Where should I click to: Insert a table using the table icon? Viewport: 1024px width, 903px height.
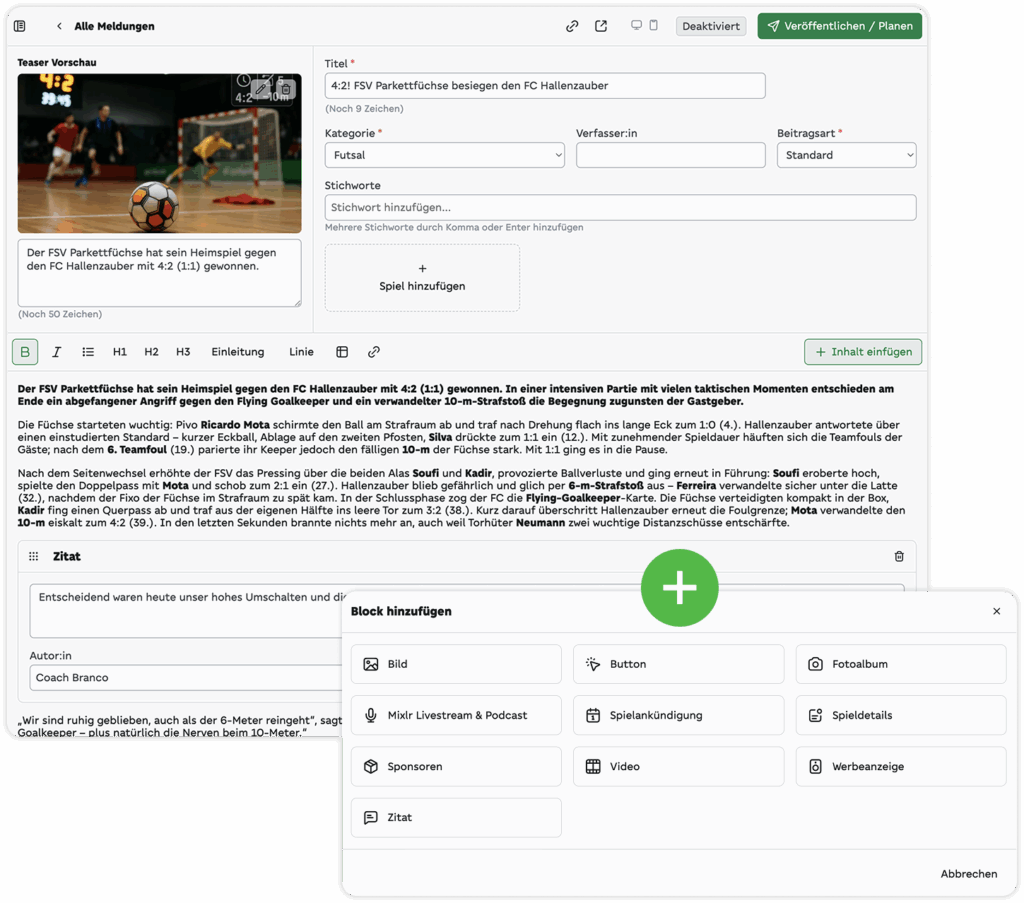(342, 352)
